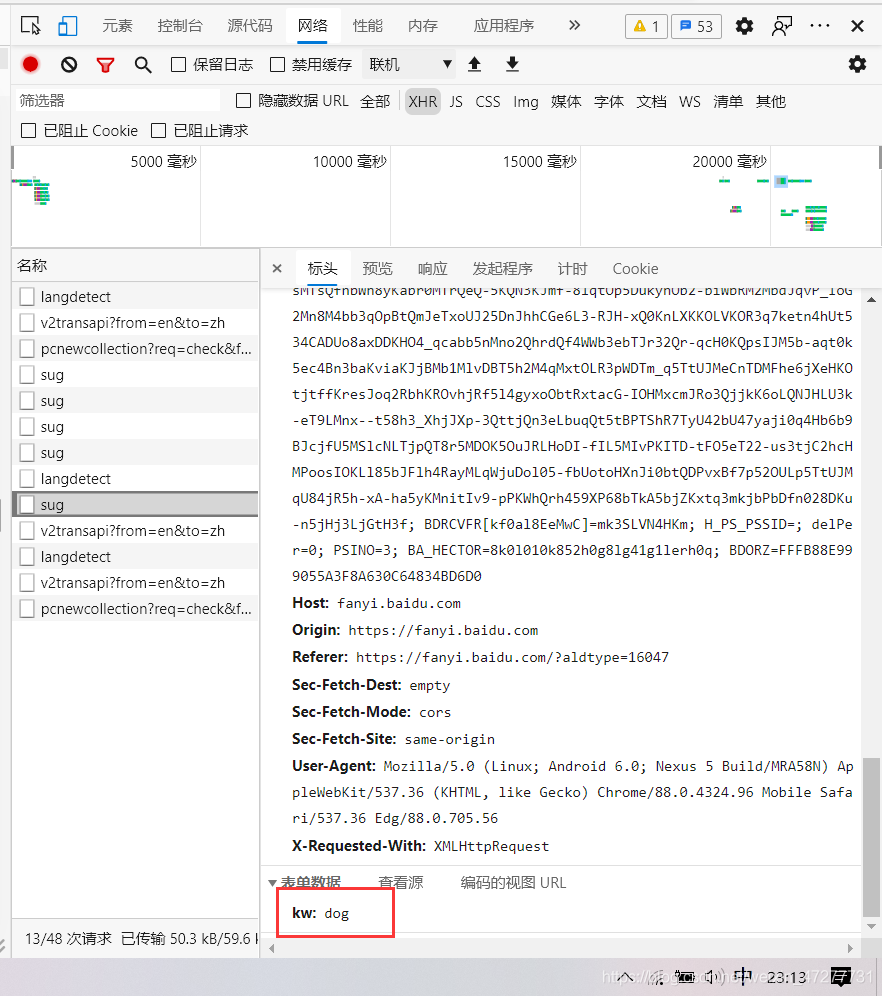This screenshot has width=882, height=996.
Task: Select the 标头 detail tab
Action: [x=322, y=269]
